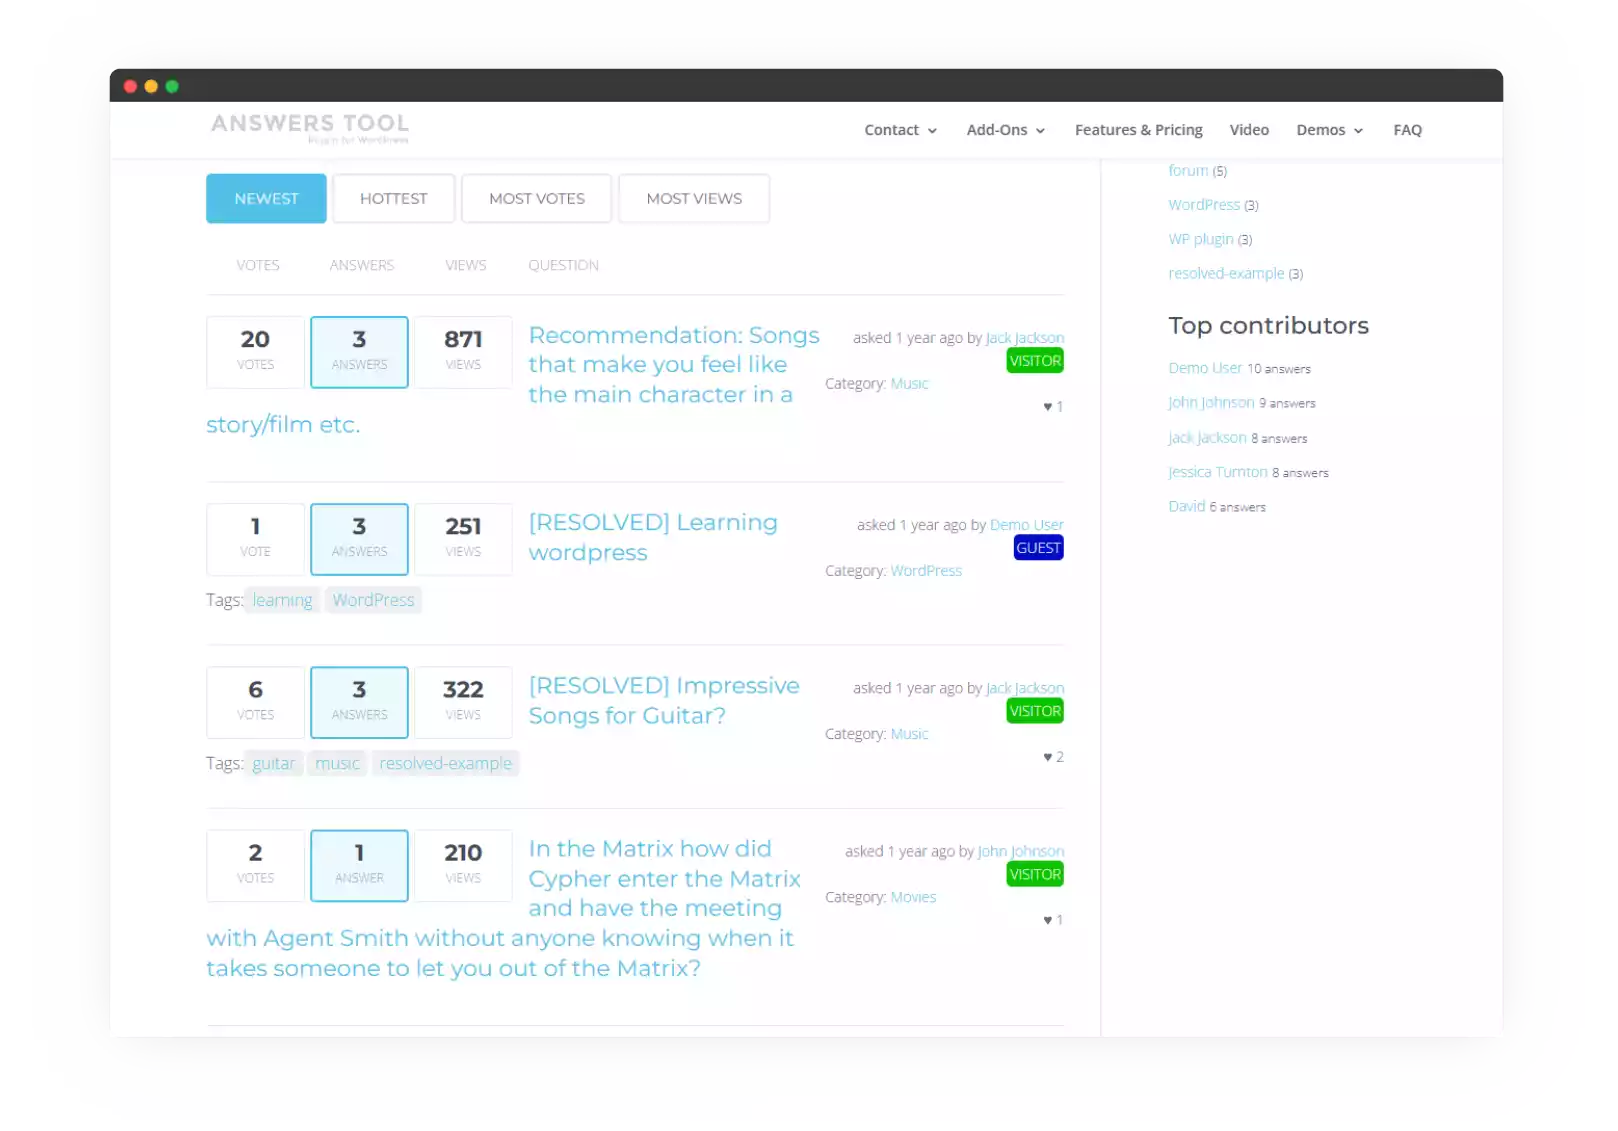
Task: Switch to the HOTTEST tab
Action: [393, 198]
